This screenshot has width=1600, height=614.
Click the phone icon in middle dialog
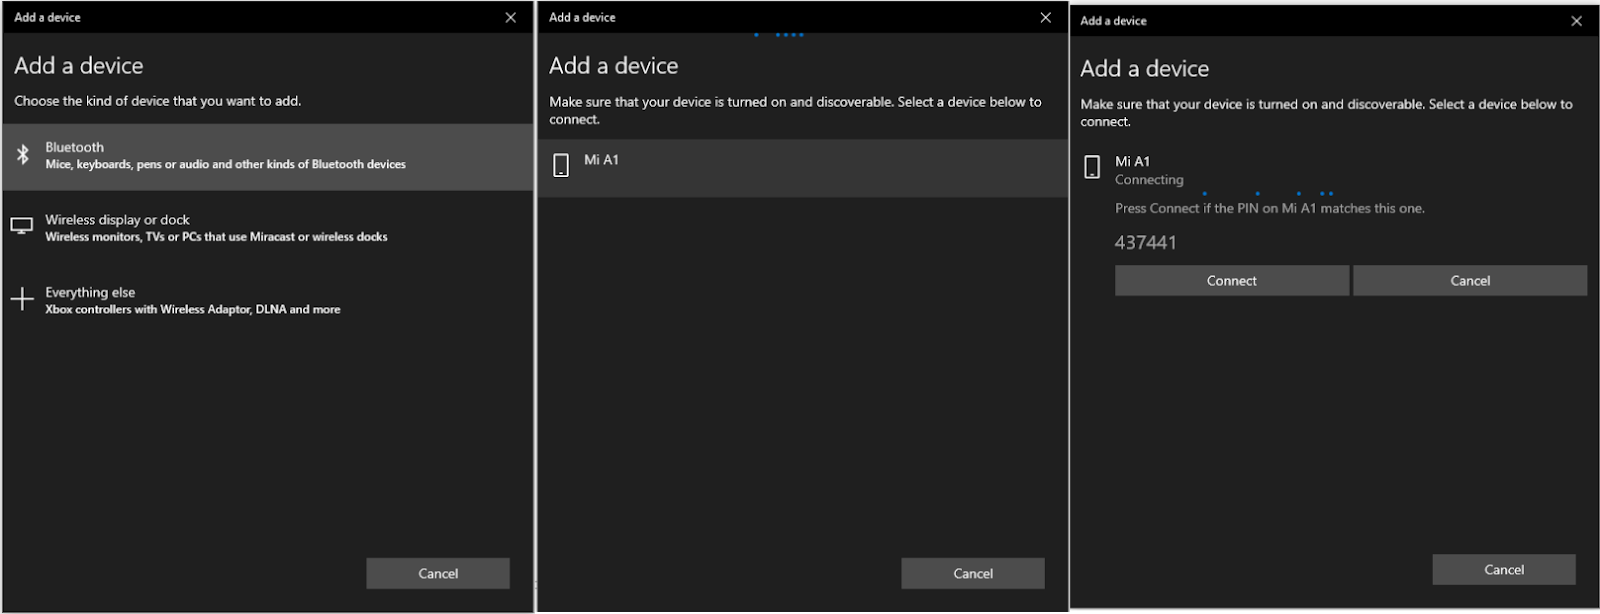tap(561, 165)
